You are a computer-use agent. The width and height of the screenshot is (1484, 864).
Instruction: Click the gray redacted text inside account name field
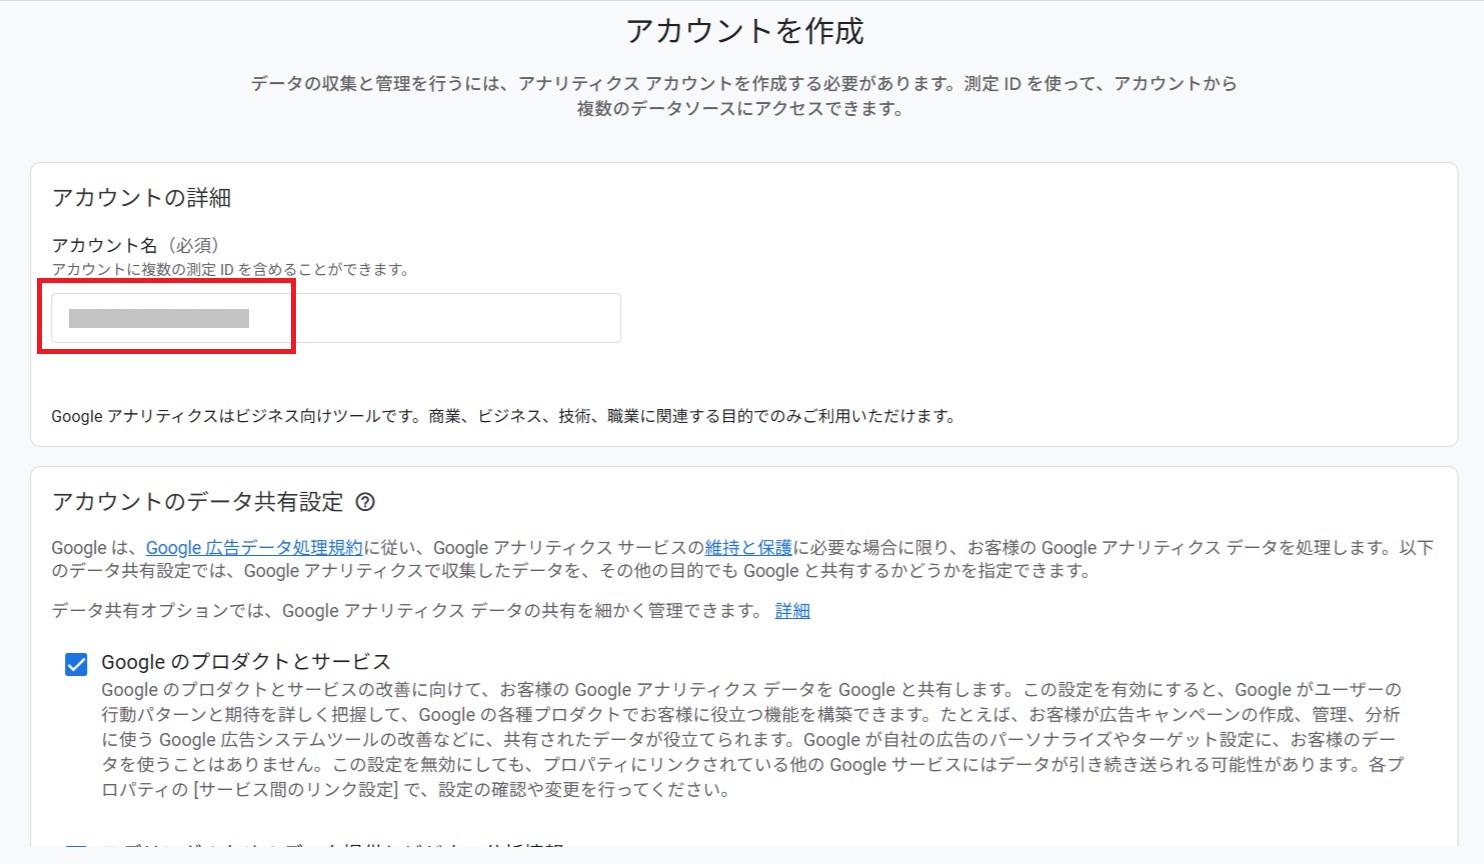158,319
